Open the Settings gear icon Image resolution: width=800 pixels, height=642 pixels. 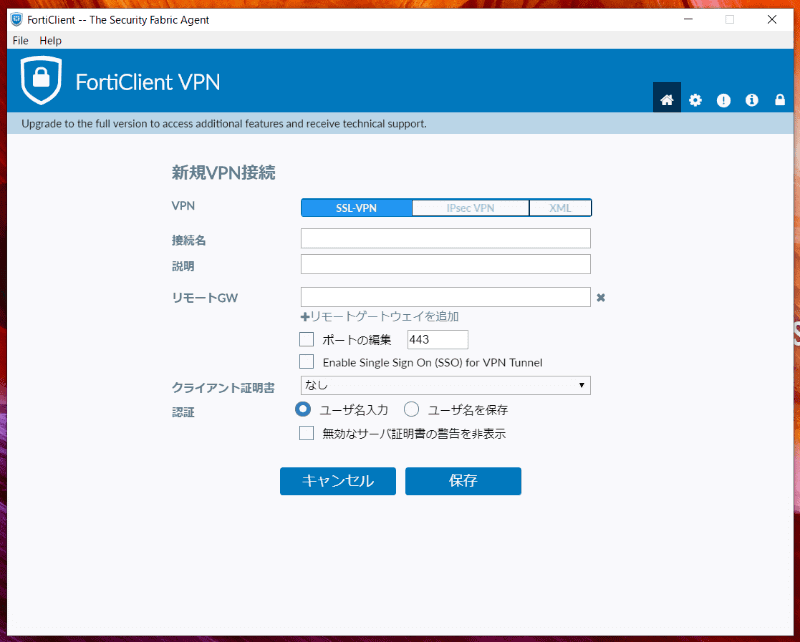695,100
